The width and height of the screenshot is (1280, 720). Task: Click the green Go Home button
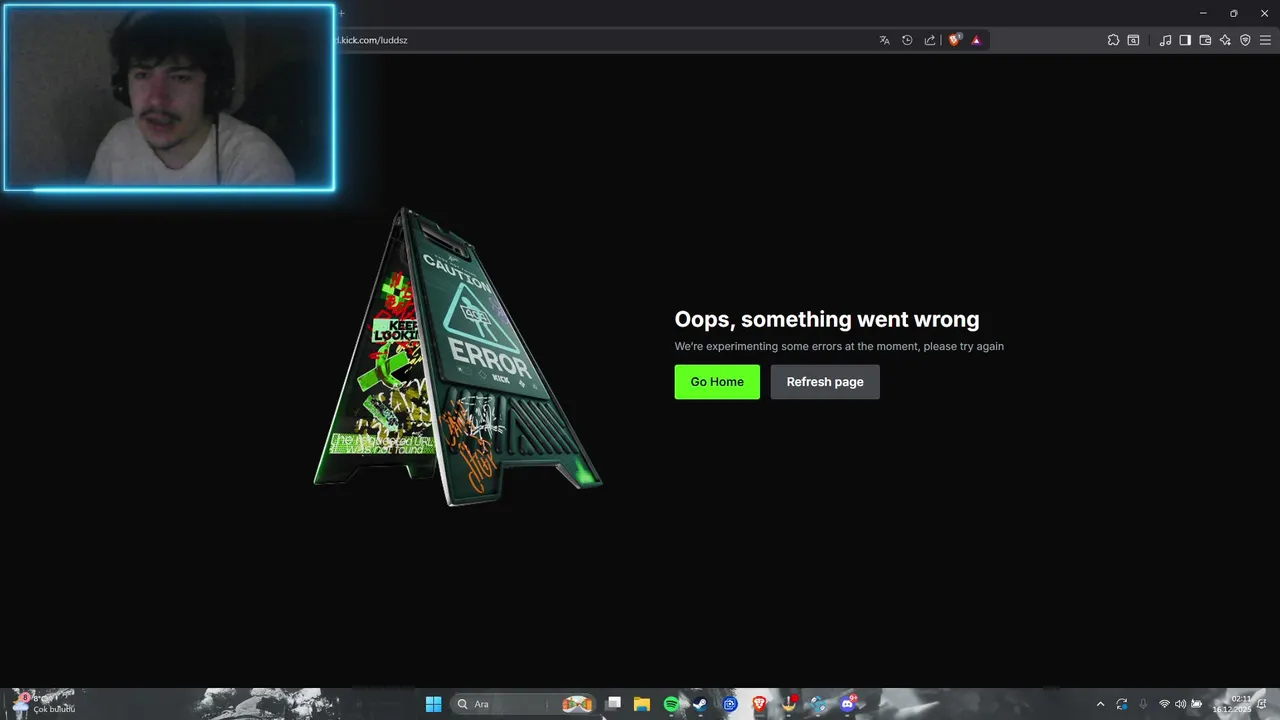(717, 382)
